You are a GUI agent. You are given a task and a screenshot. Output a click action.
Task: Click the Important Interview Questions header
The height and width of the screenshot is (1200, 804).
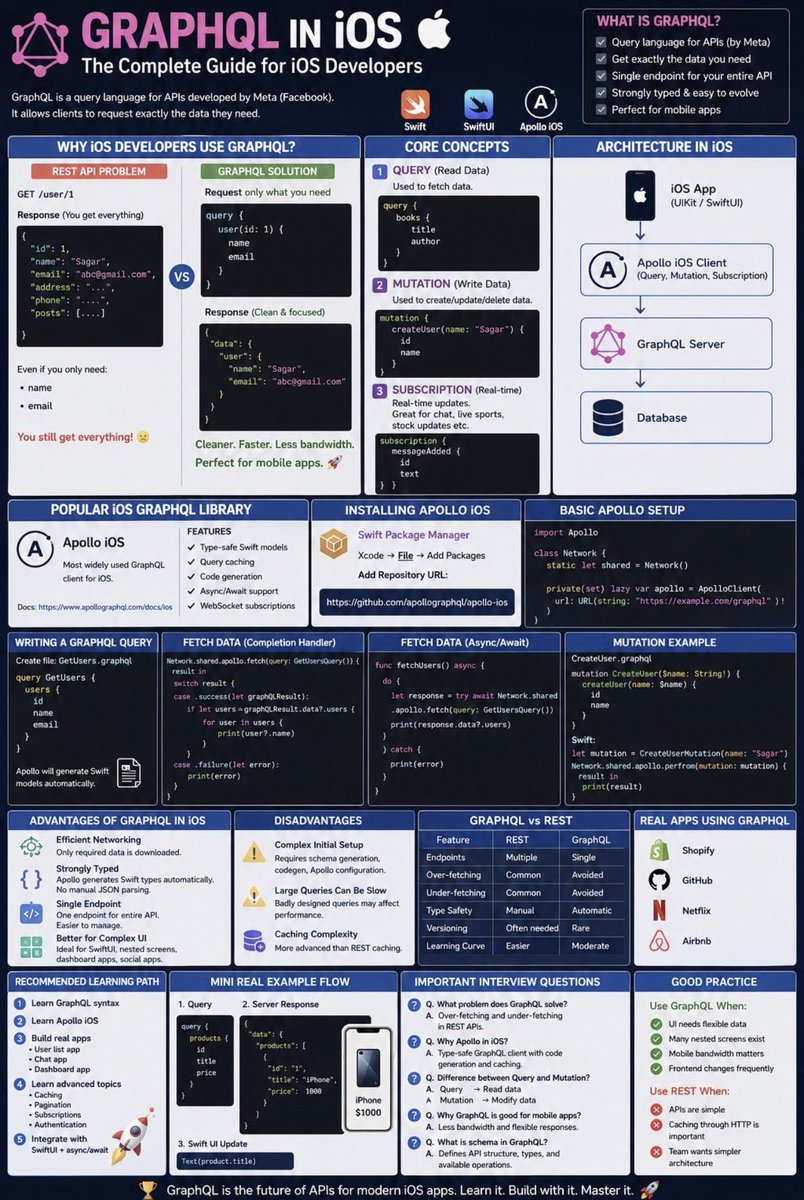[514, 982]
